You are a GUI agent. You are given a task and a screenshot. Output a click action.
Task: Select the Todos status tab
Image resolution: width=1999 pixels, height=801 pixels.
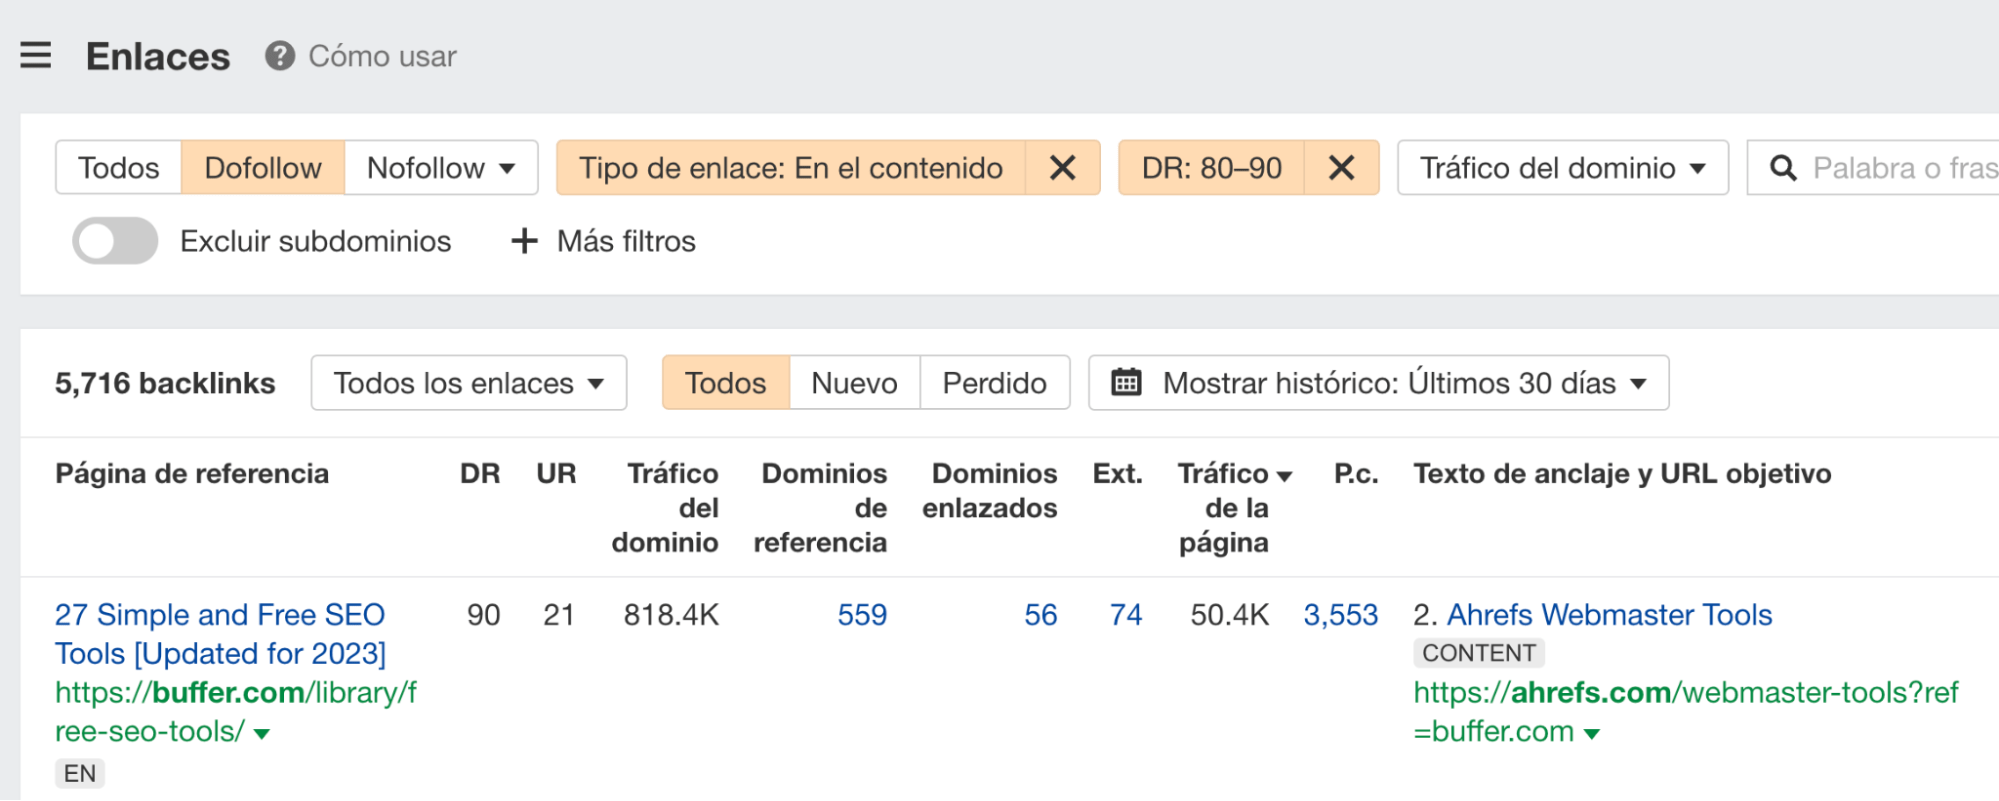(726, 383)
